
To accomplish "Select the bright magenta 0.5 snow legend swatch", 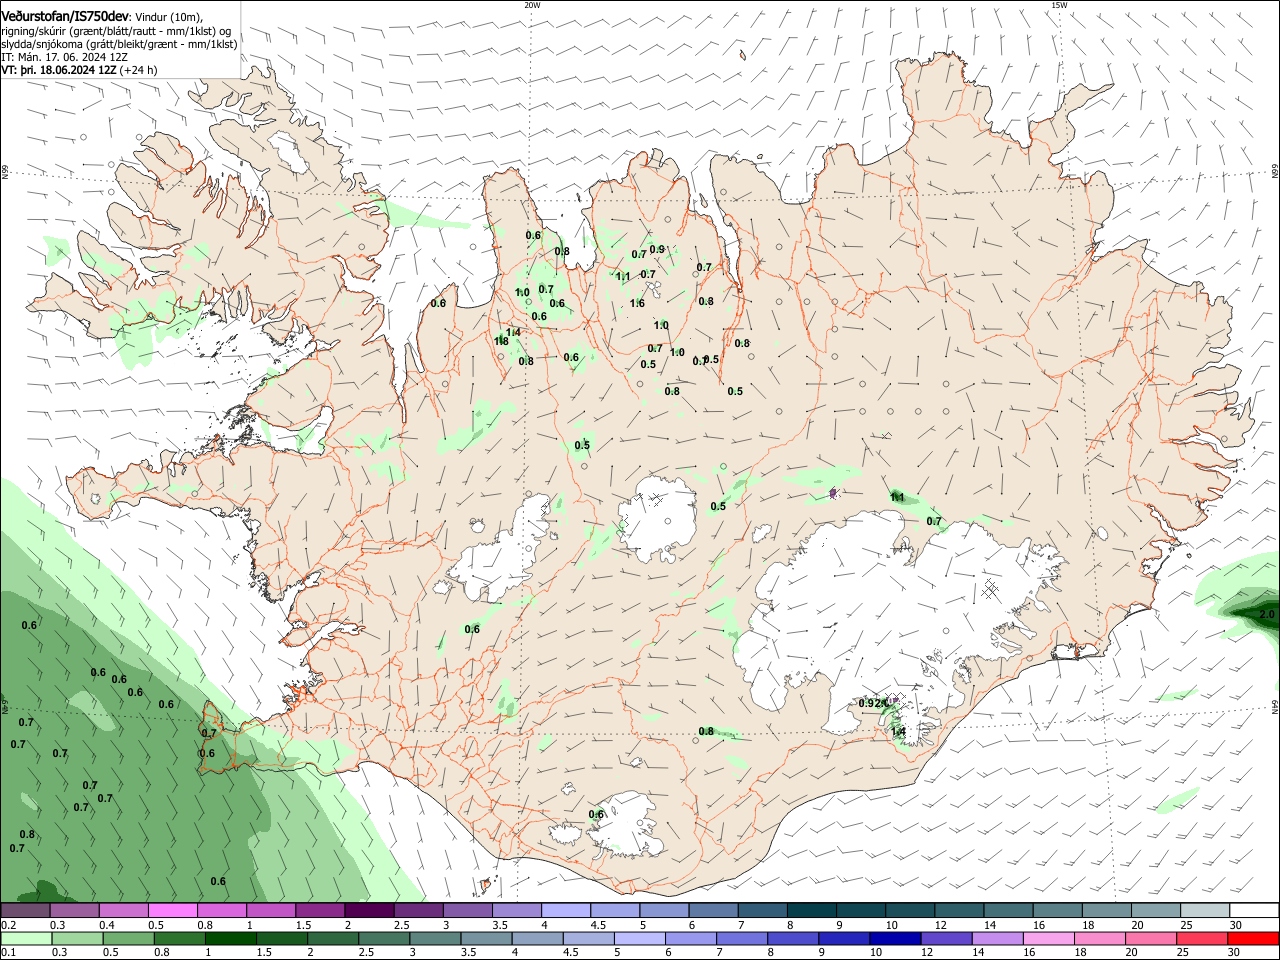I will 172,911.
